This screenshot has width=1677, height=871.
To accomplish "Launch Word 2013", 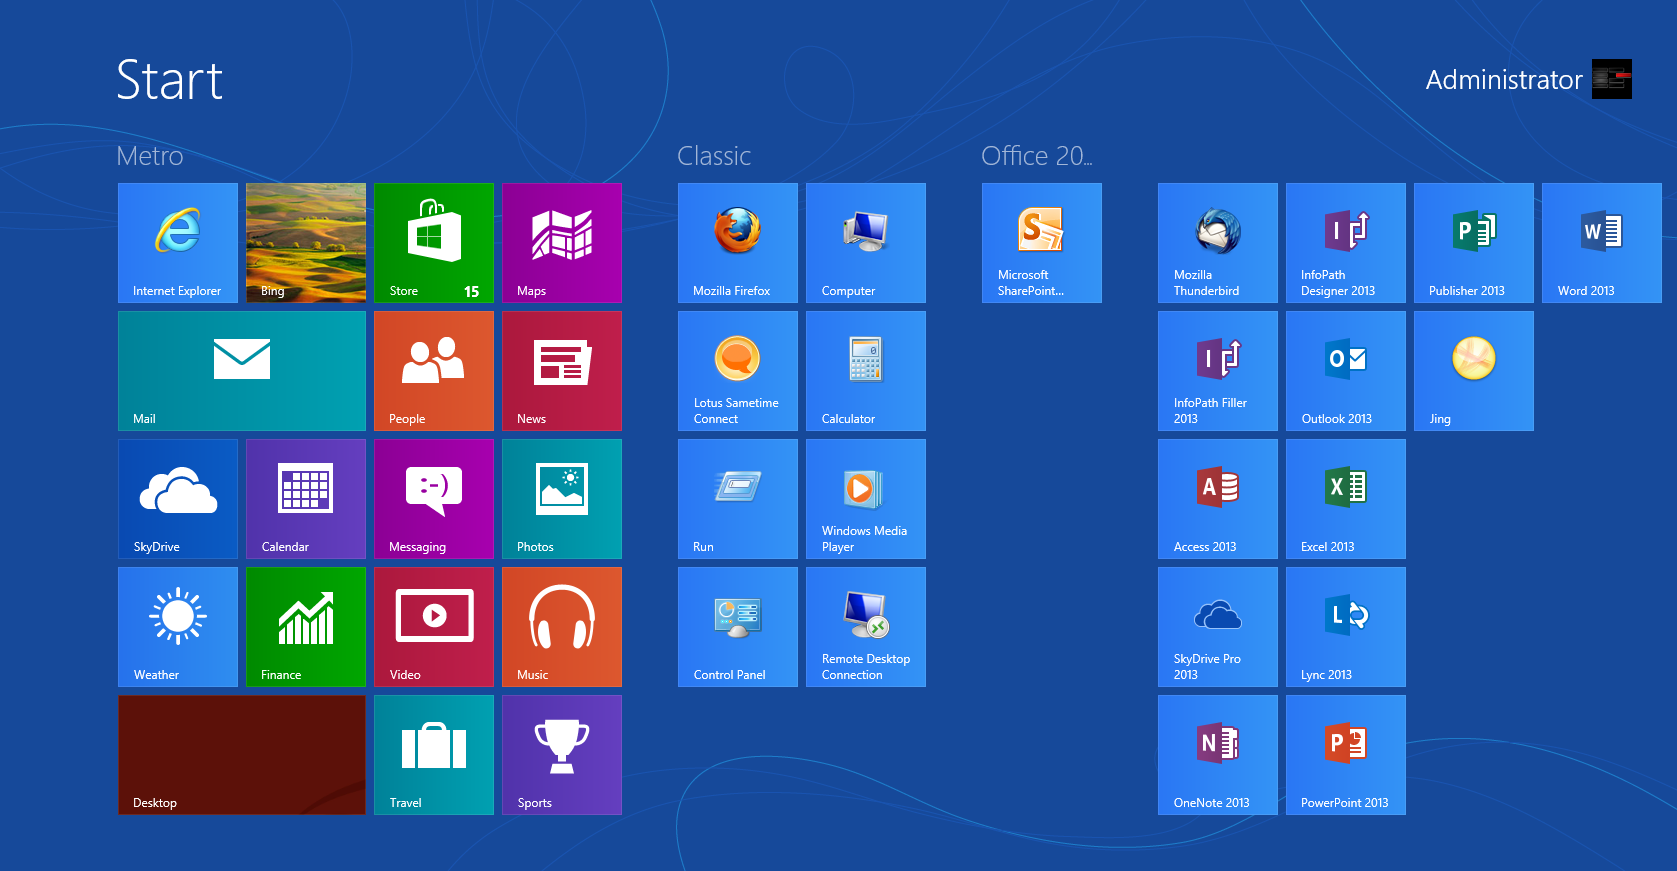I will (x=1602, y=243).
